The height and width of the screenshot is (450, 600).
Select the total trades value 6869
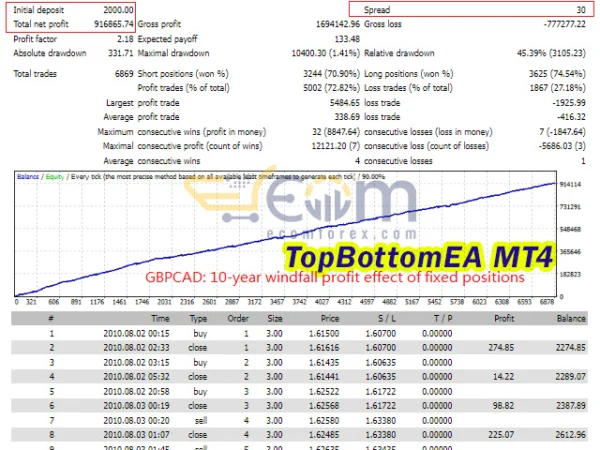124,74
